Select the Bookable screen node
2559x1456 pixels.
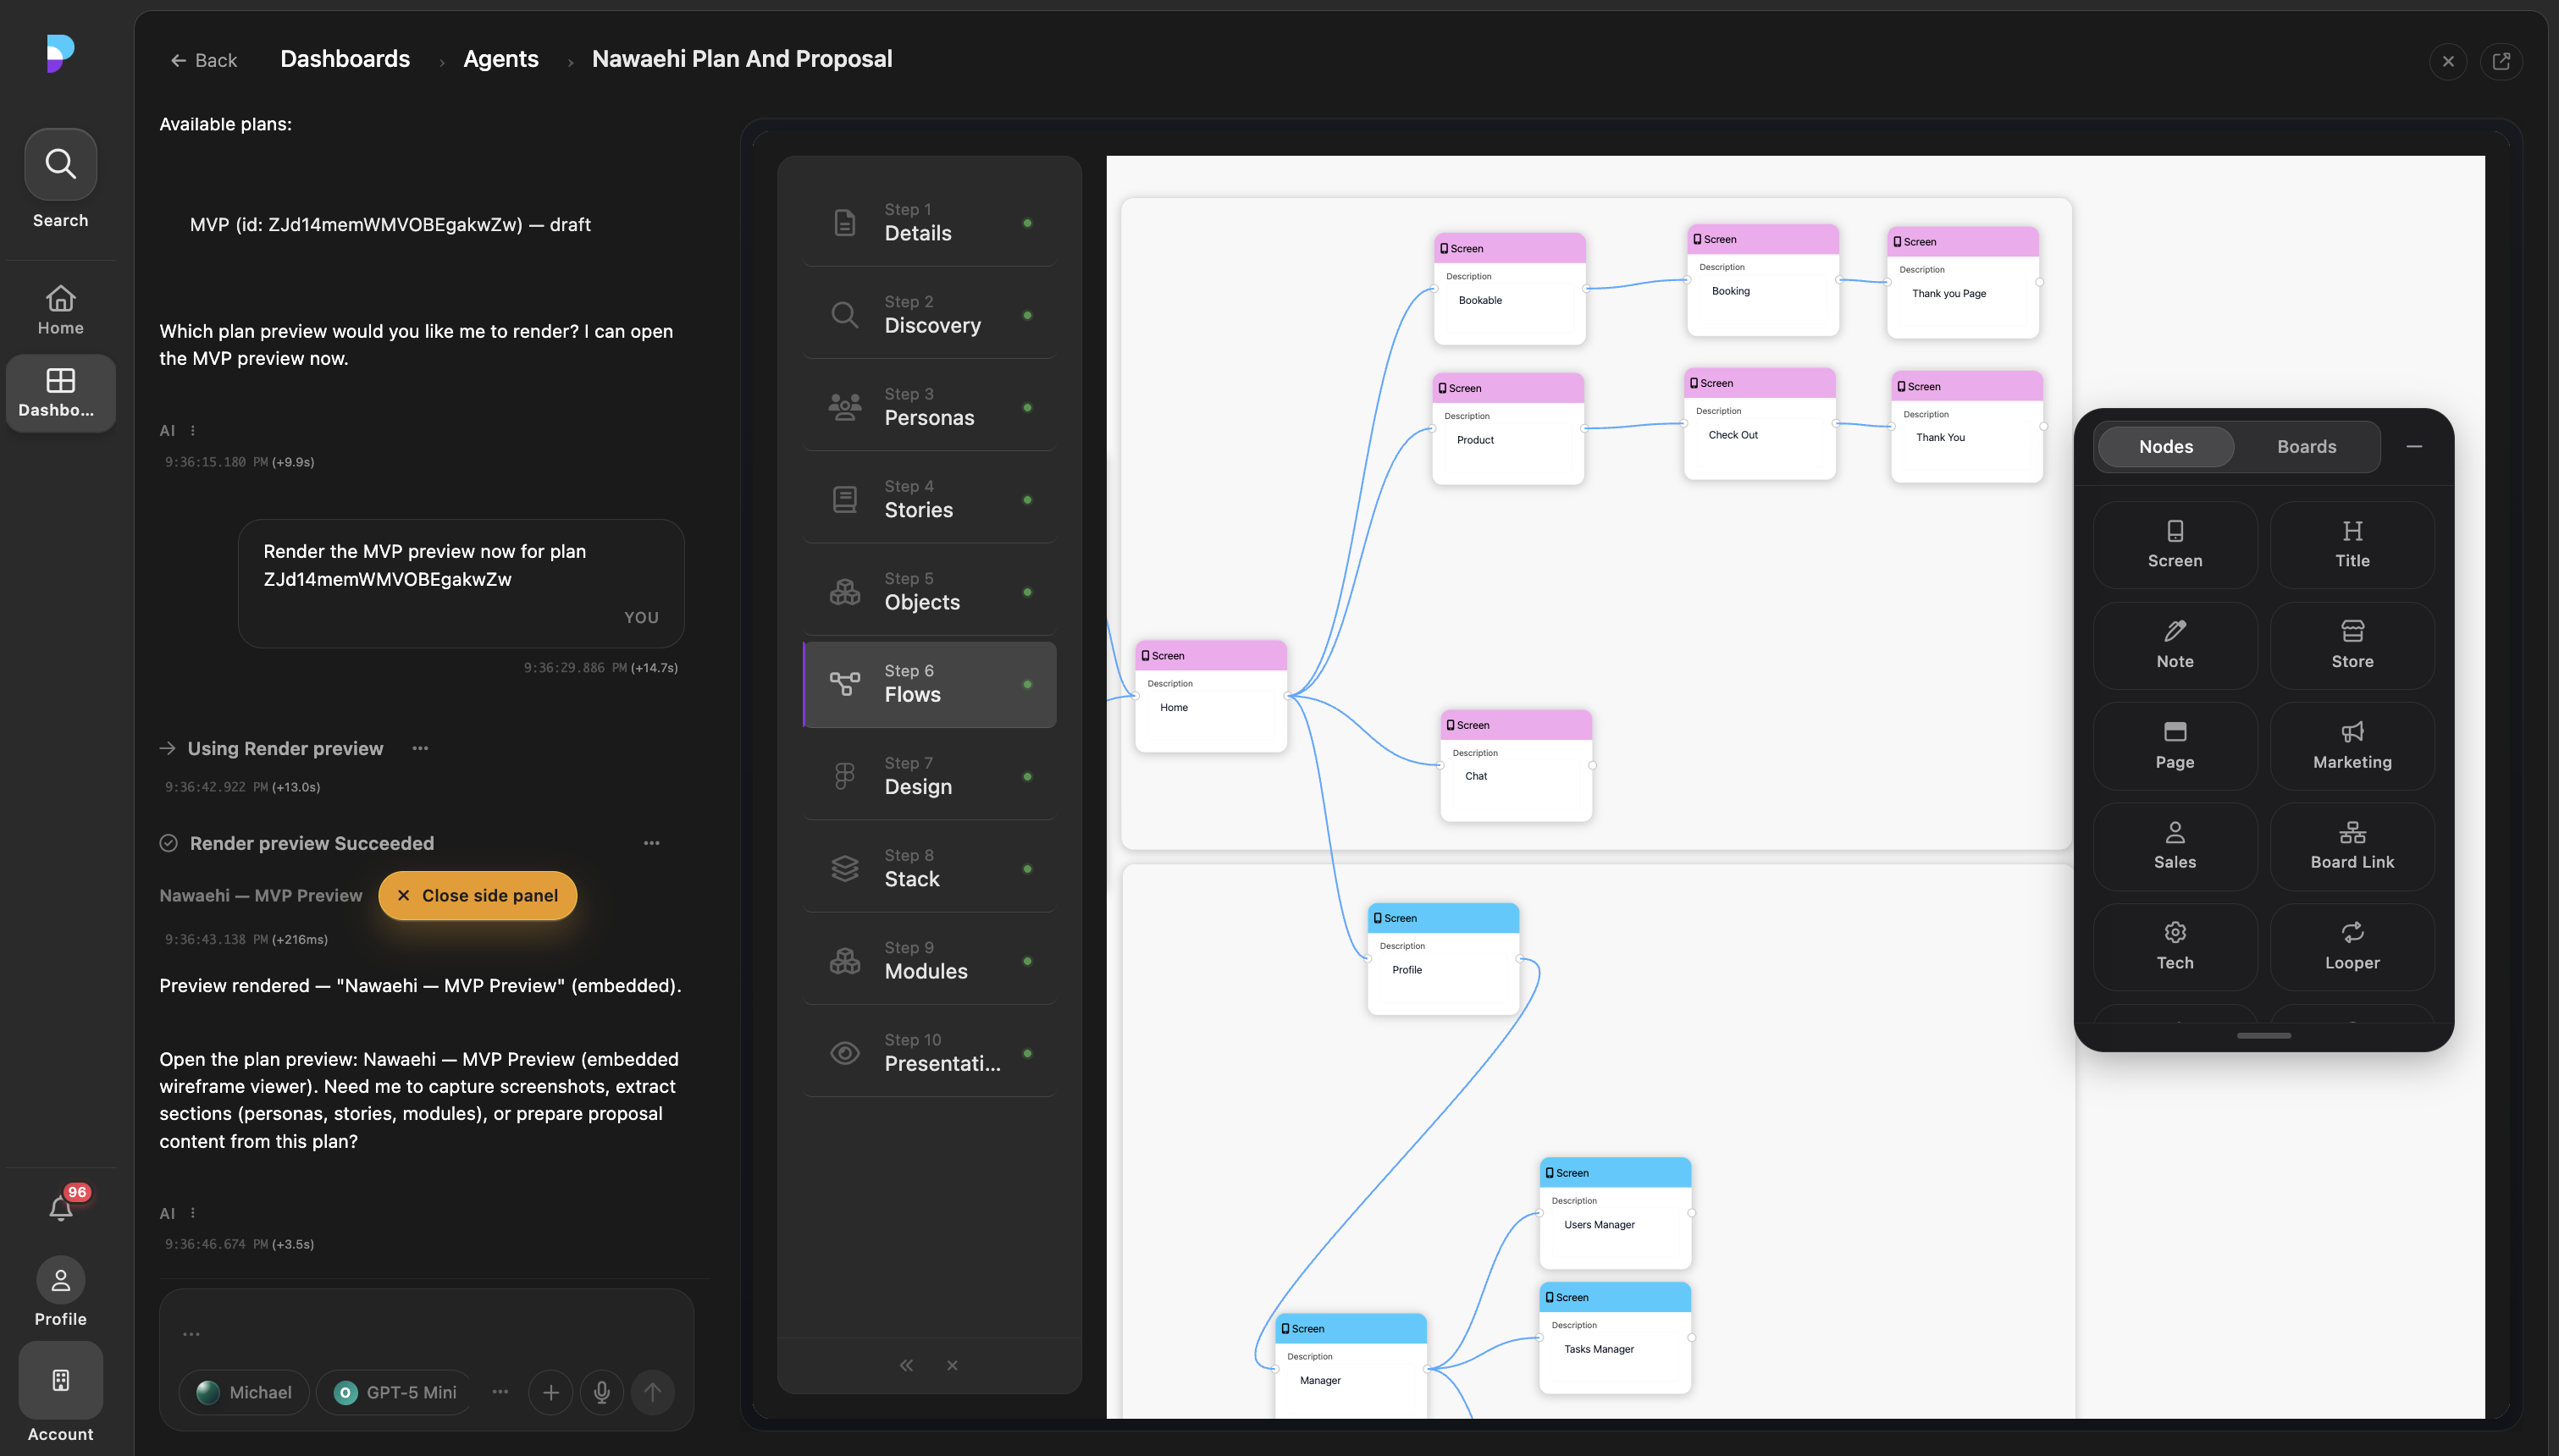coord(1509,289)
